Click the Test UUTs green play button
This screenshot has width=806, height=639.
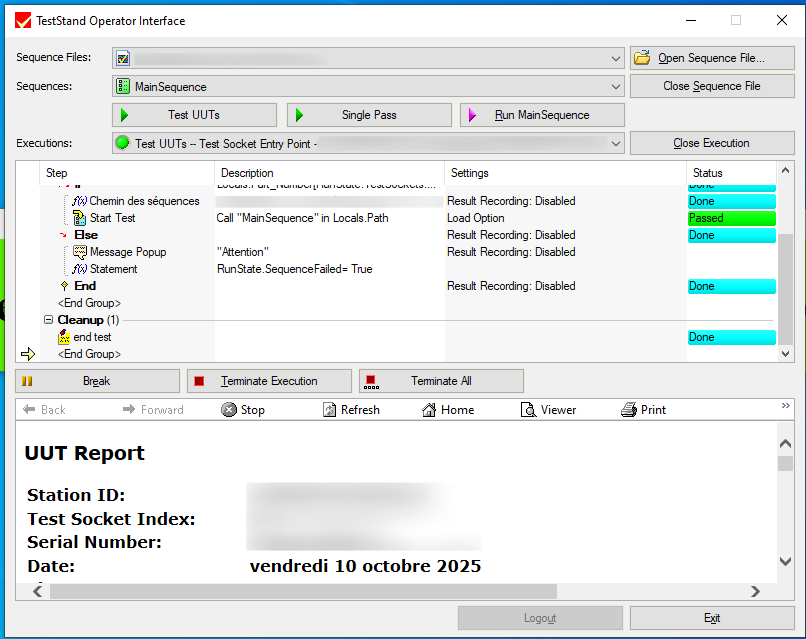(x=194, y=115)
